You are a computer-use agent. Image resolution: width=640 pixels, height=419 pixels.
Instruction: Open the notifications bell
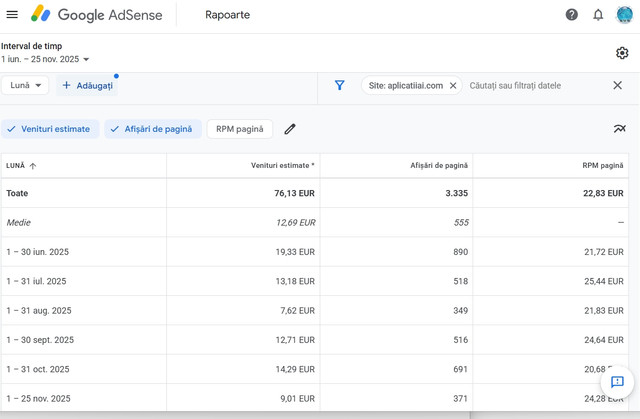(x=598, y=15)
